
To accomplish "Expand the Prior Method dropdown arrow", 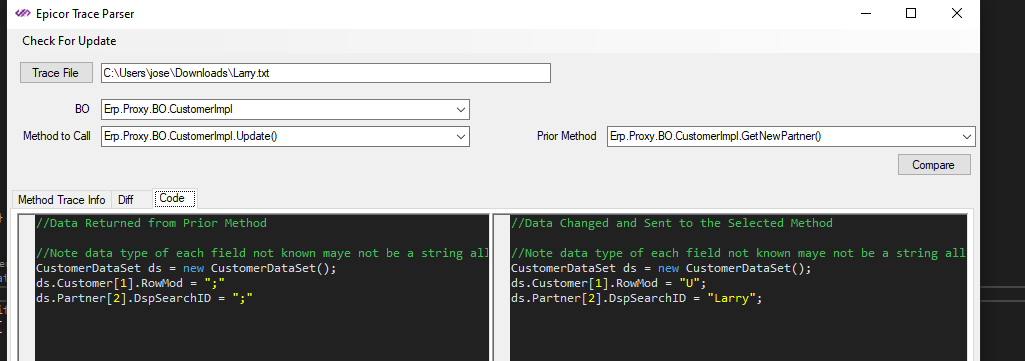I will (x=967, y=136).
